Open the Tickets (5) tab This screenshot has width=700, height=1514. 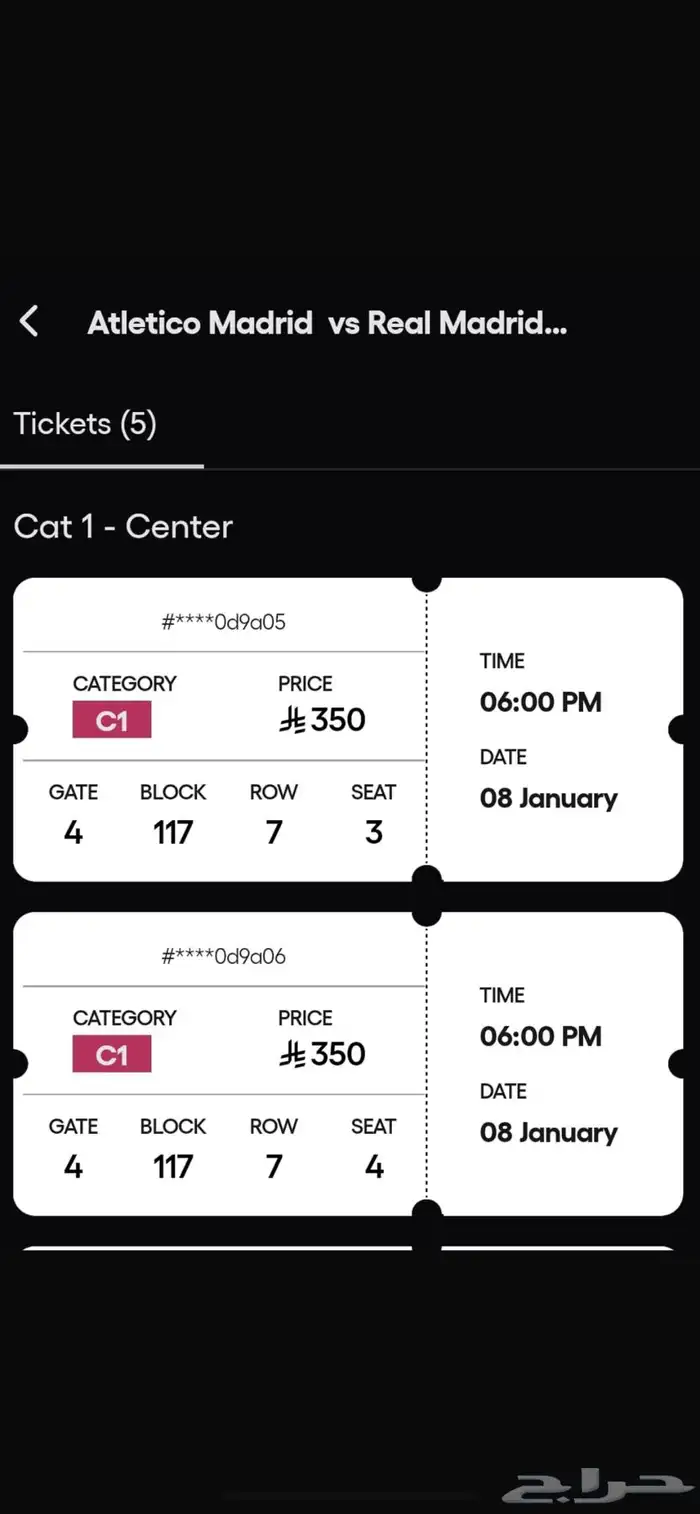[x=86, y=424]
